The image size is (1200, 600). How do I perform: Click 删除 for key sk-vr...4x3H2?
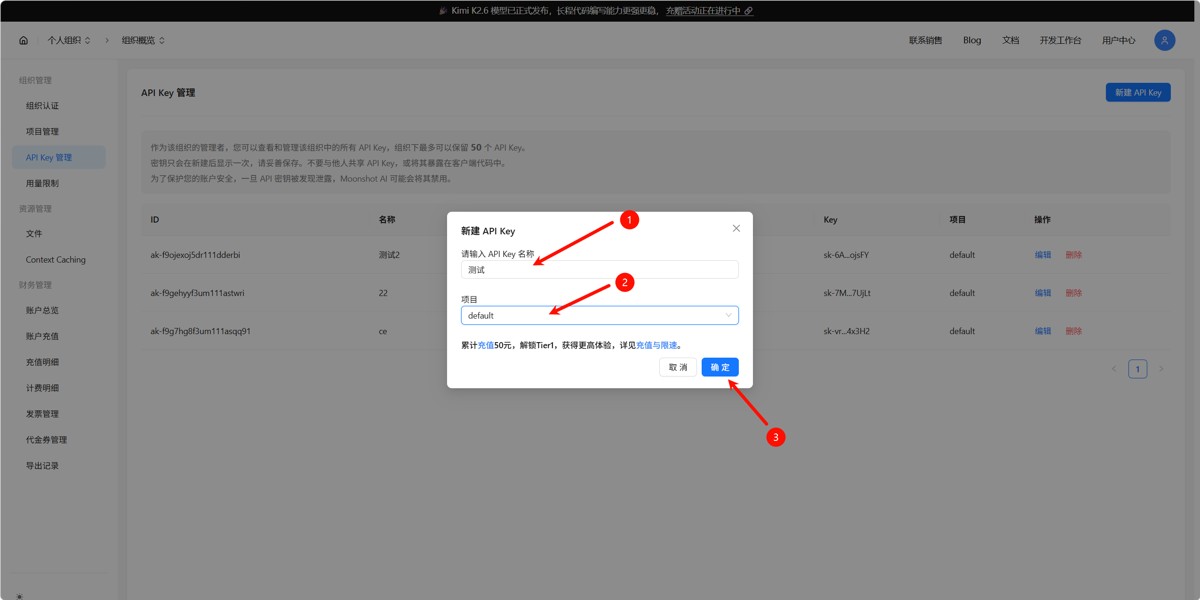pyautogui.click(x=1074, y=331)
